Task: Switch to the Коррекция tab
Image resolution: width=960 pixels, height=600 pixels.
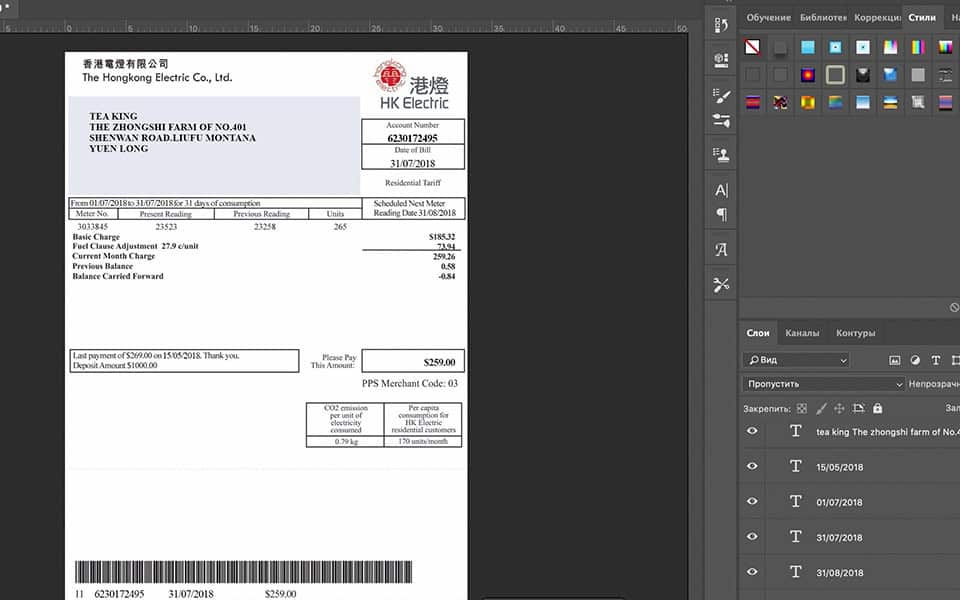Action: point(877,18)
